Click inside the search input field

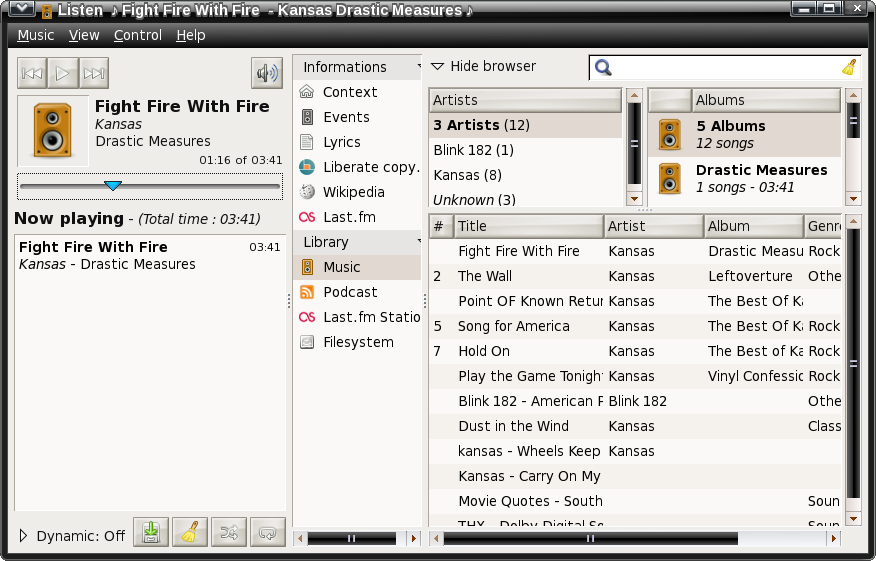(x=726, y=68)
